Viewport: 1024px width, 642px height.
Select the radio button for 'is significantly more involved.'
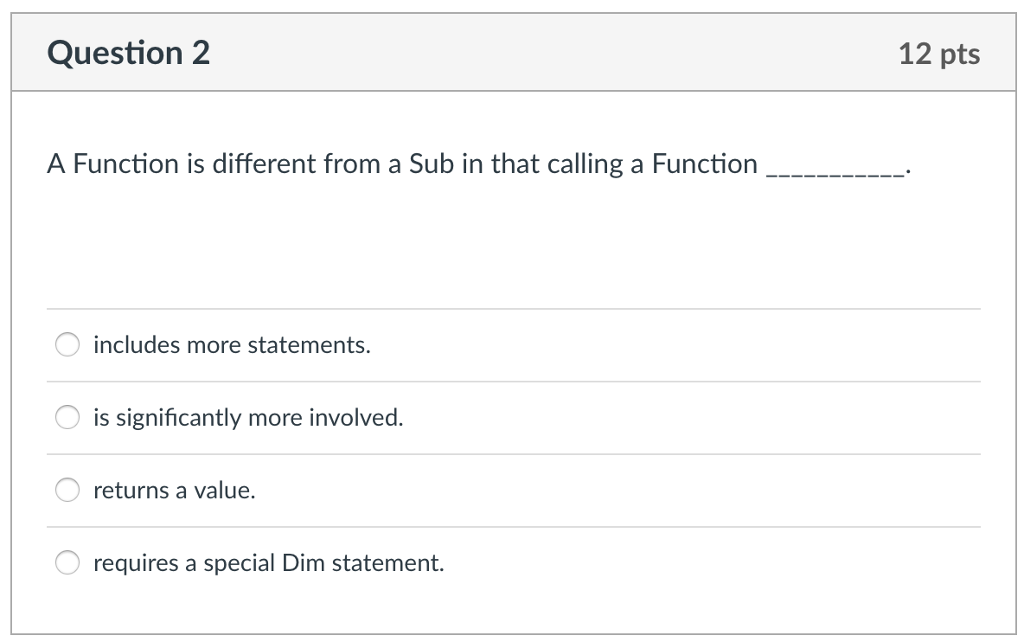point(67,417)
